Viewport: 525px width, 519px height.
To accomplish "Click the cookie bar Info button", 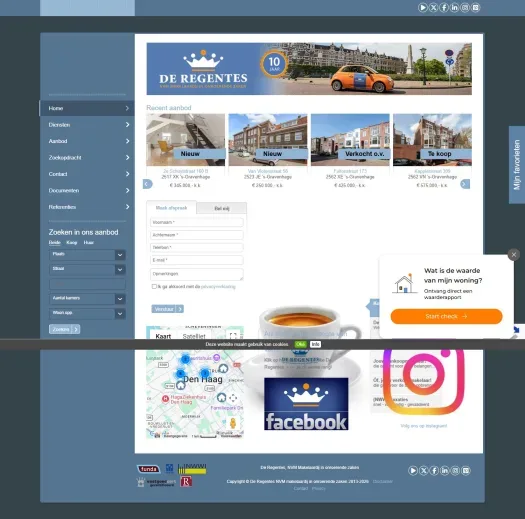I will point(315,344).
